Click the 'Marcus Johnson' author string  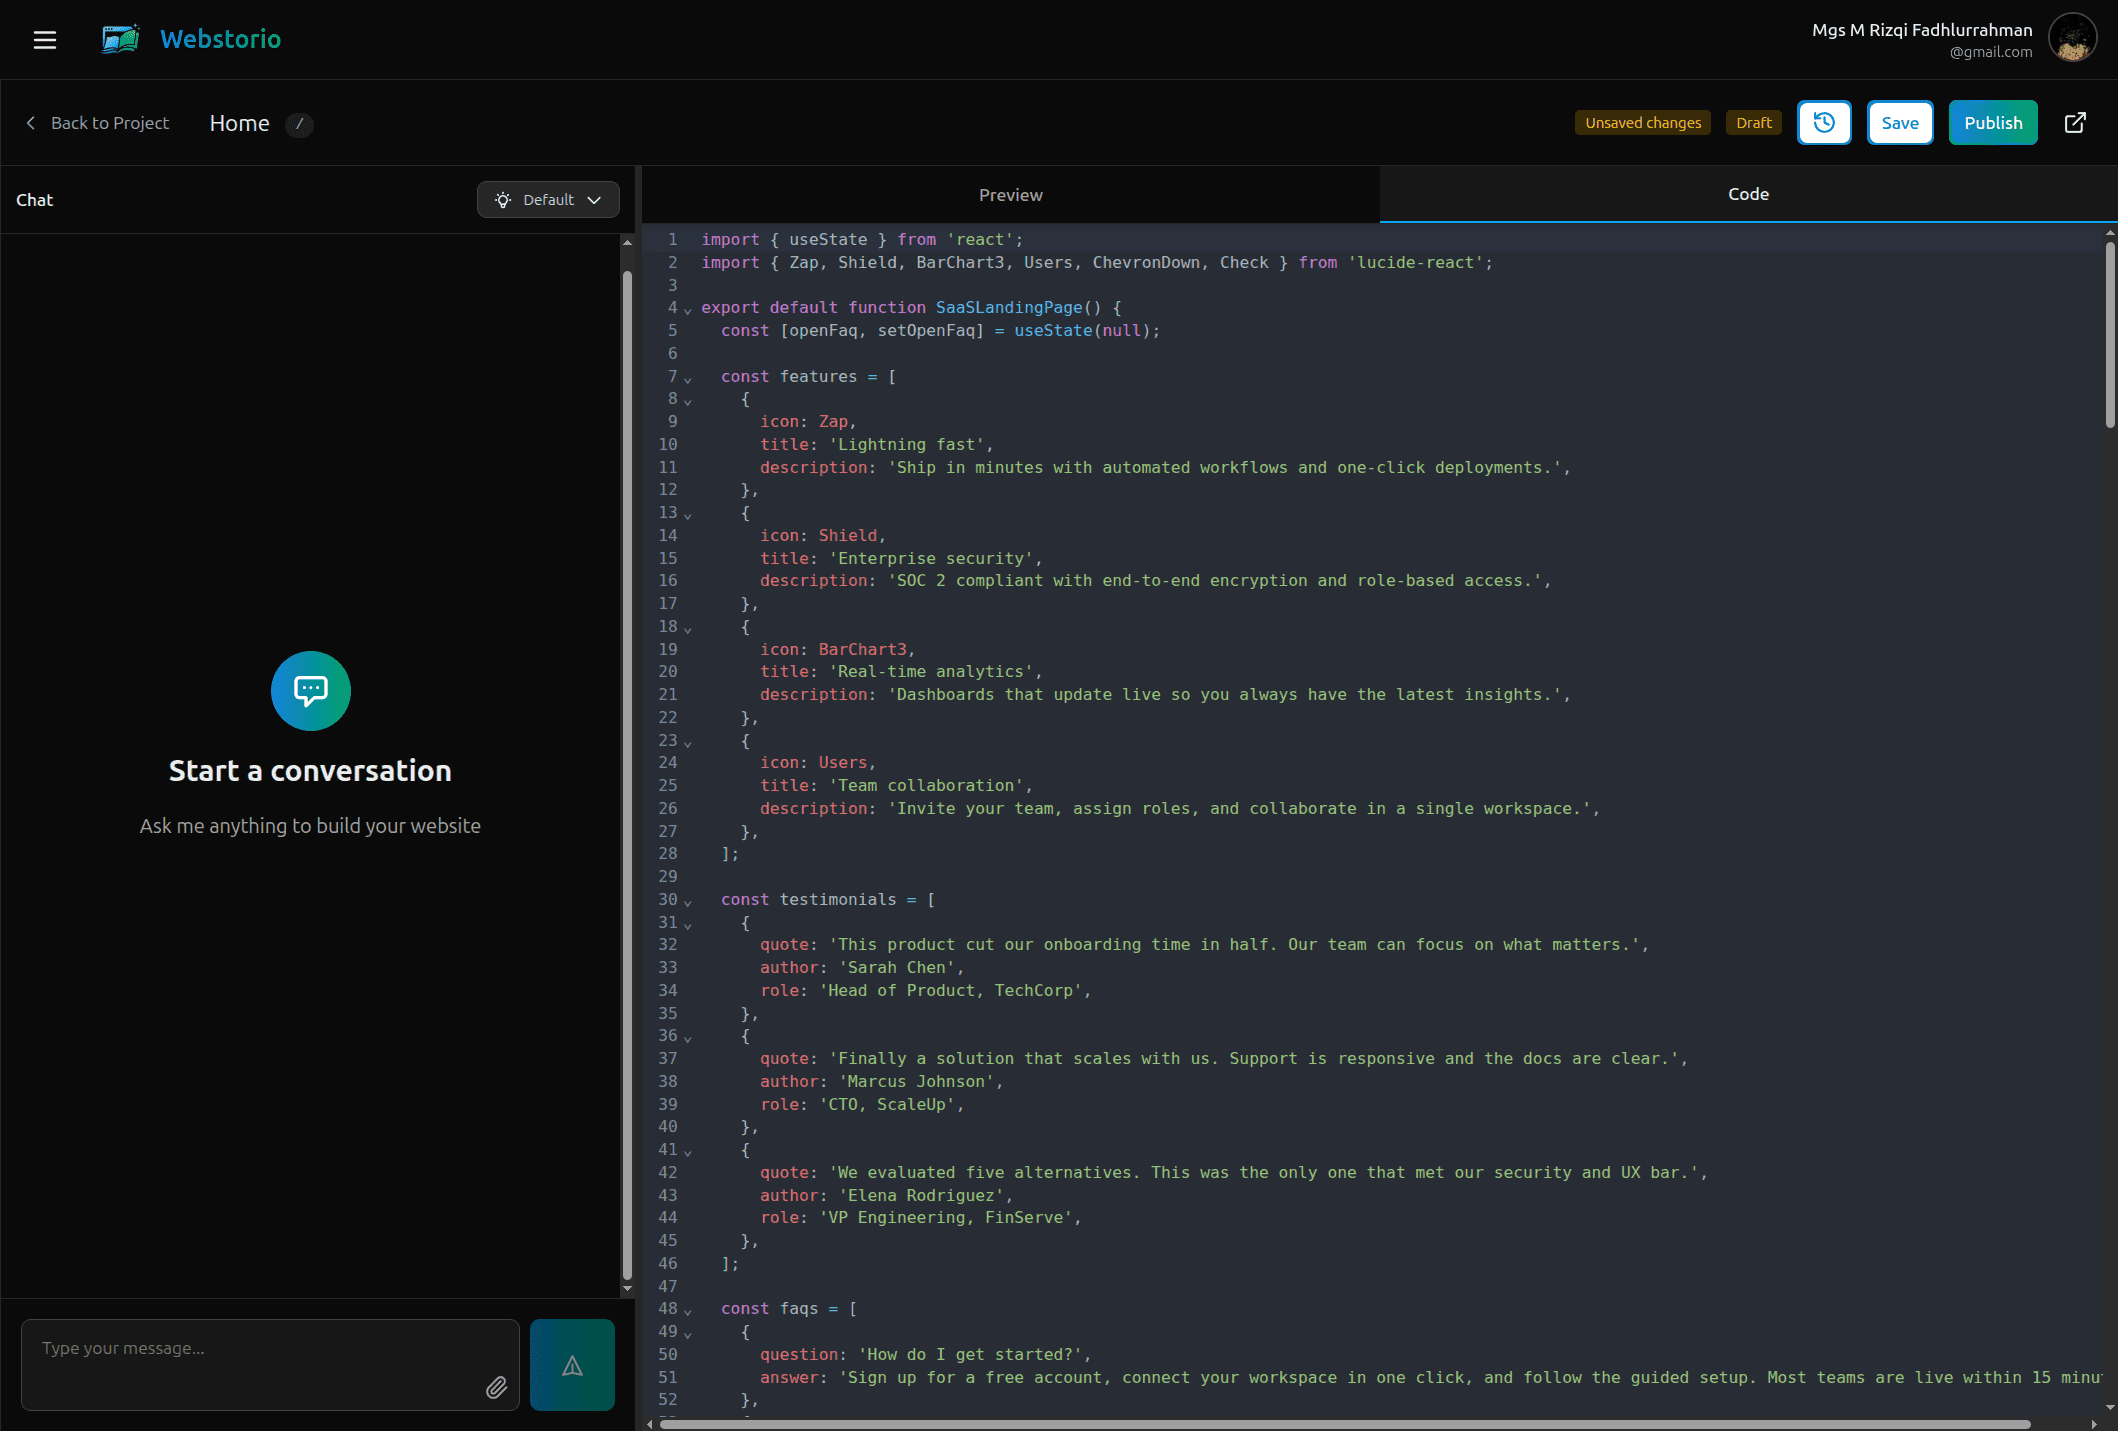(916, 1082)
